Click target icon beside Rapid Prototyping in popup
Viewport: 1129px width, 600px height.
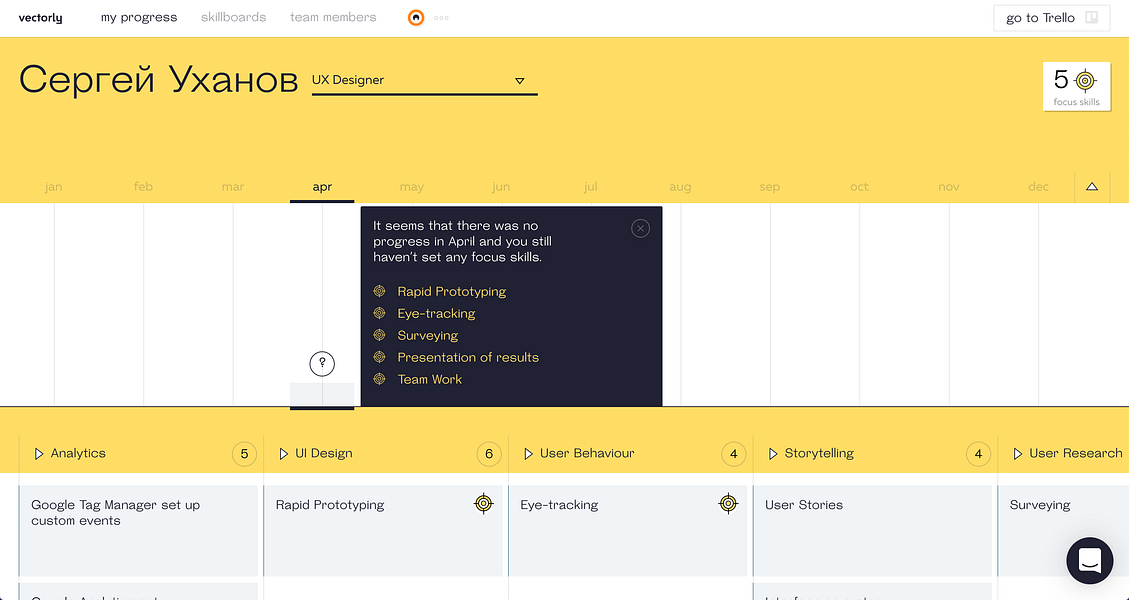(379, 291)
